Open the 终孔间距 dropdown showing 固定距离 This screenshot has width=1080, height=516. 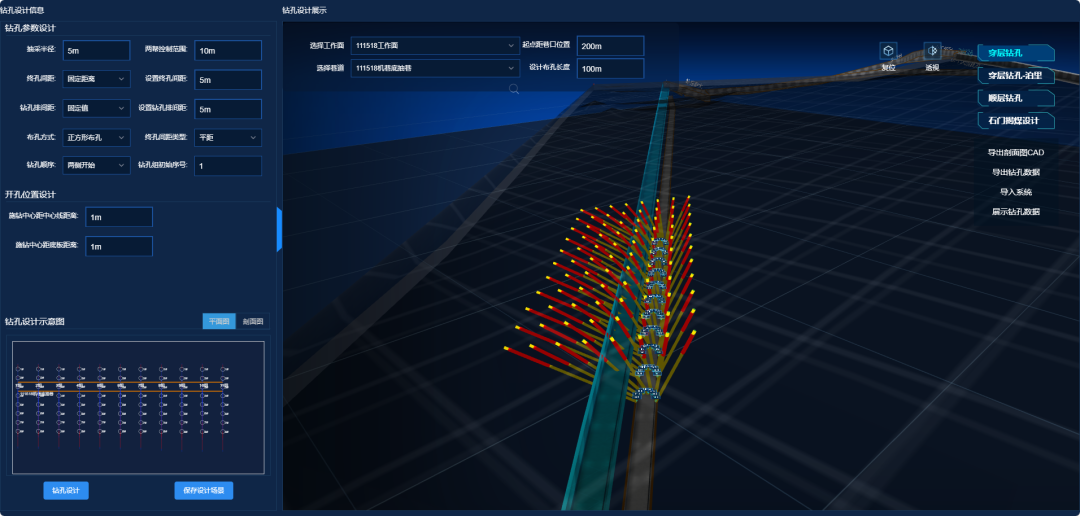(x=96, y=80)
